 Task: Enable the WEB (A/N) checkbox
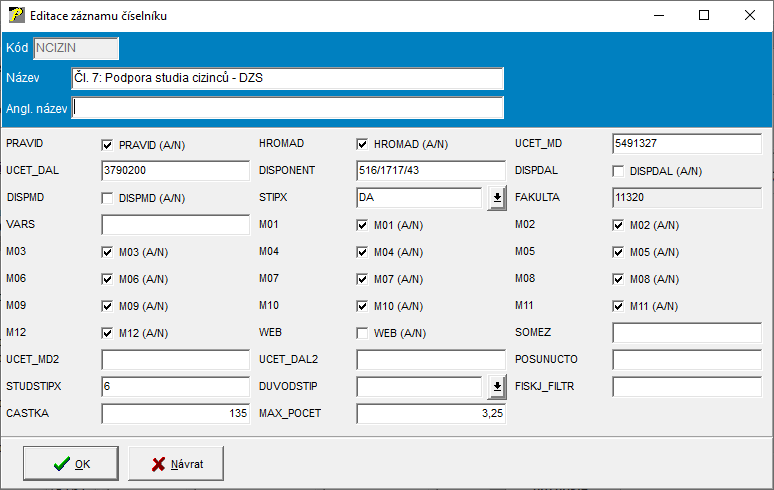pyautogui.click(x=363, y=333)
